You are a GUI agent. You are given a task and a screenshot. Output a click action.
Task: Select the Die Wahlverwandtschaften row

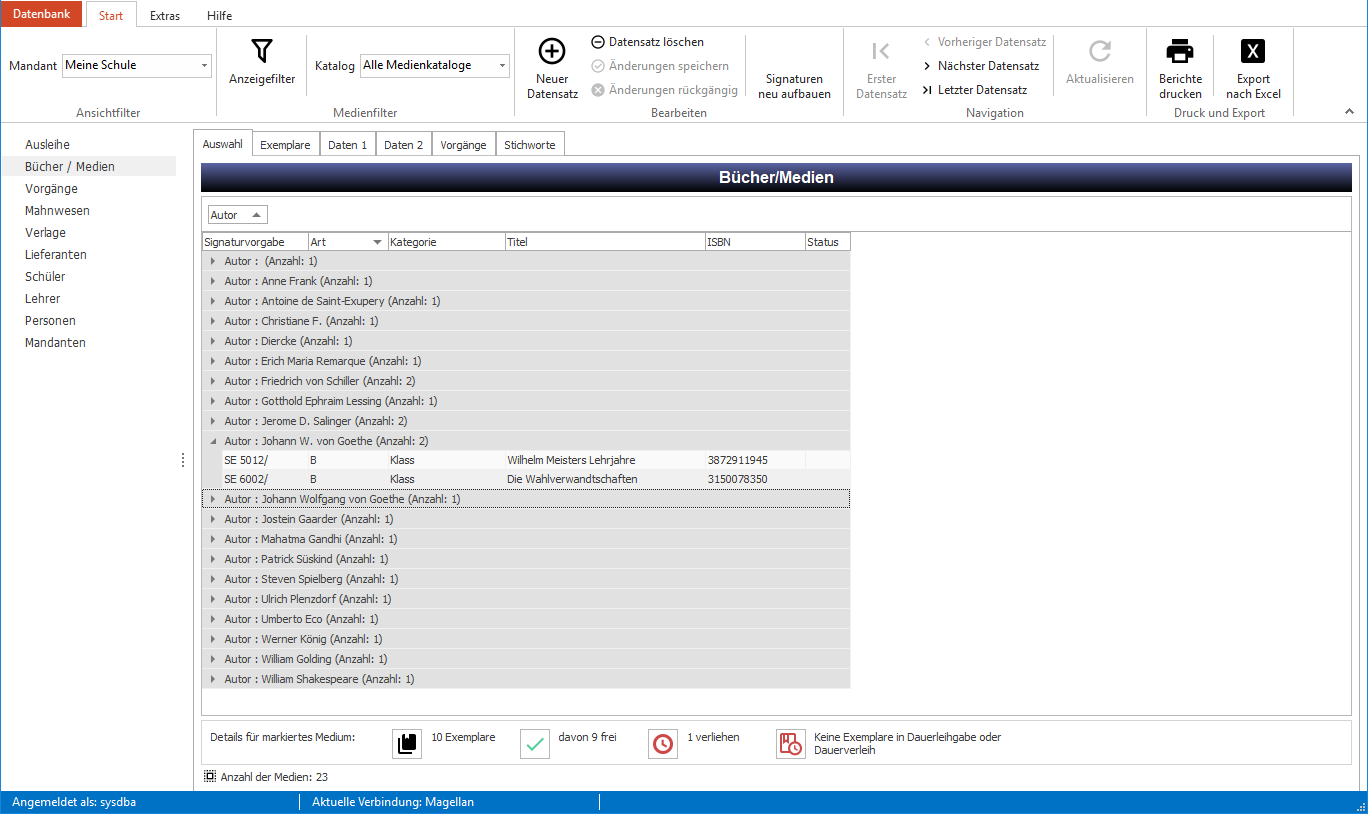coord(536,479)
